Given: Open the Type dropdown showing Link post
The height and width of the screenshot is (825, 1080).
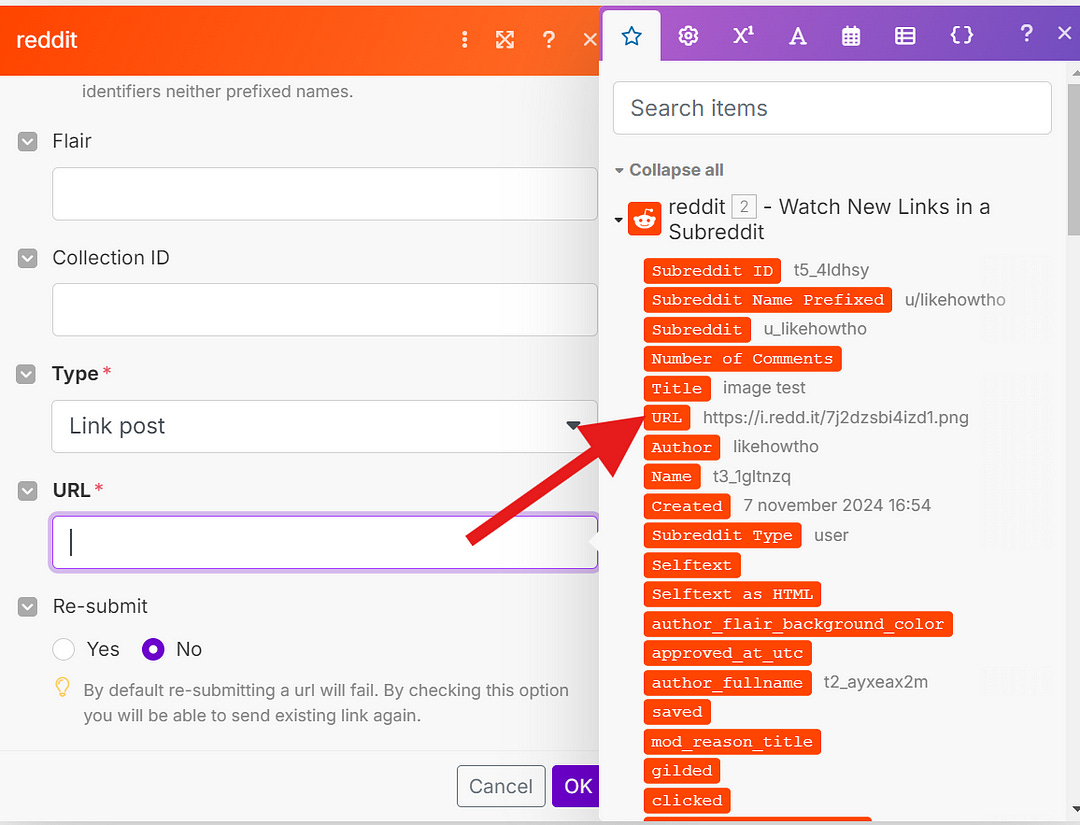Looking at the screenshot, I should [324, 426].
